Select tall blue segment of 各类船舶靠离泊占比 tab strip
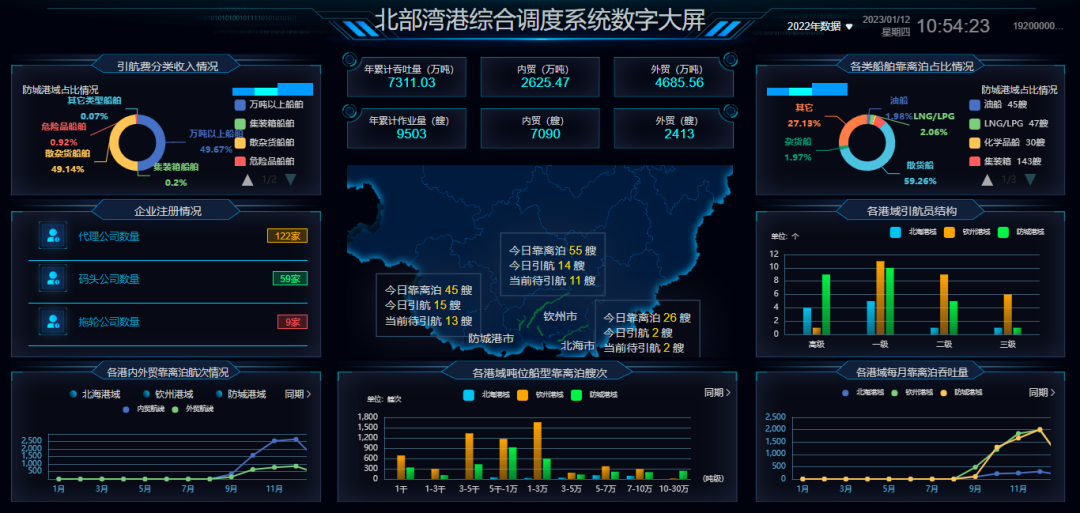Image resolution: width=1080 pixels, height=513 pixels. pyautogui.click(x=829, y=90)
